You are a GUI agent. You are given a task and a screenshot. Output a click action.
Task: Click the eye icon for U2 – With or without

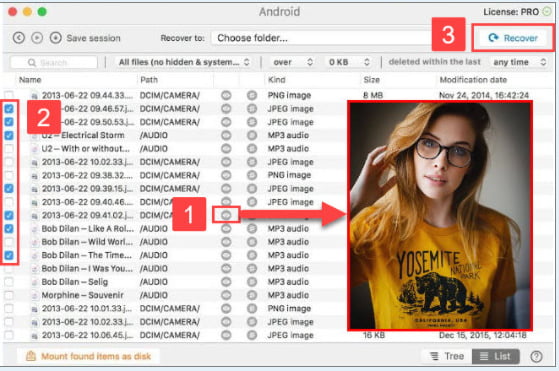(x=226, y=149)
